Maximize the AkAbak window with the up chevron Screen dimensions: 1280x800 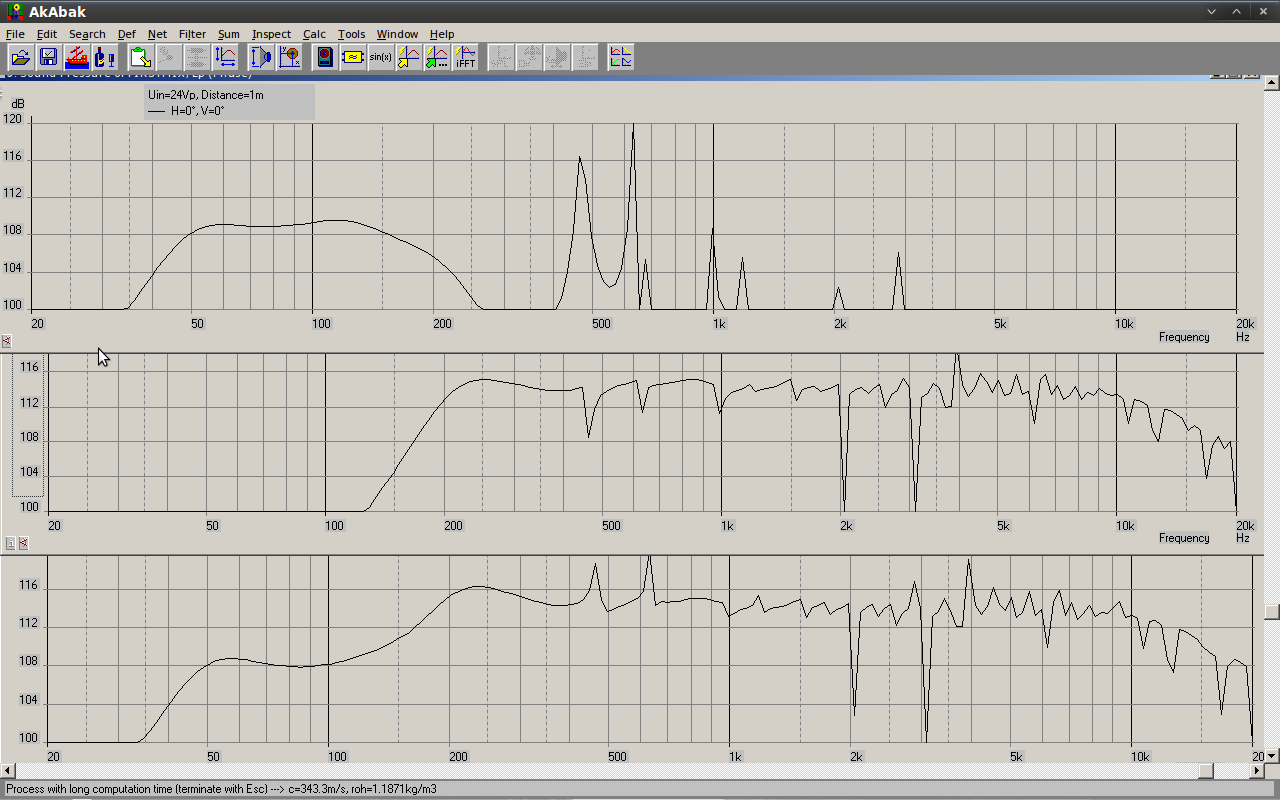(1238, 11)
